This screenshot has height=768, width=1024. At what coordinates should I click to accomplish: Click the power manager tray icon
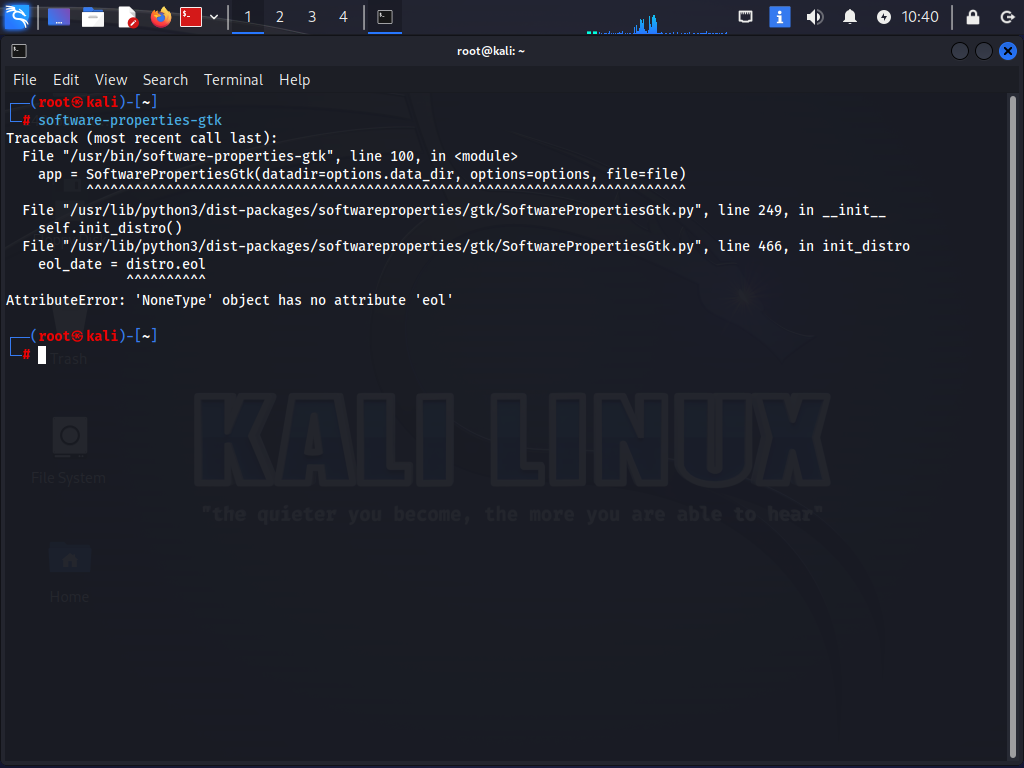(884, 17)
